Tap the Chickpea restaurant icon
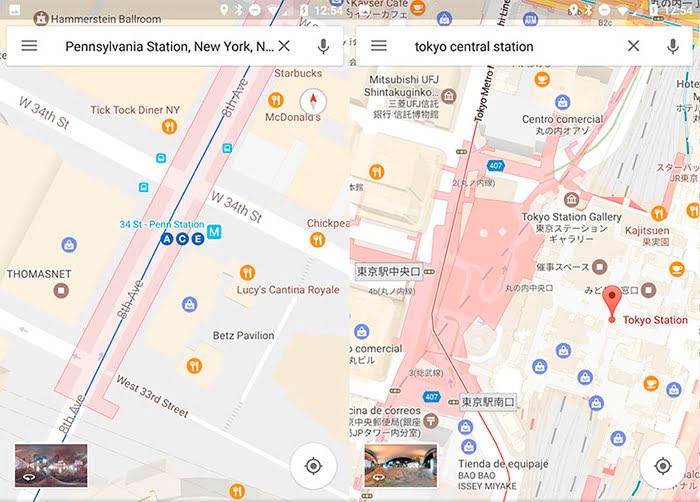 (x=317, y=240)
